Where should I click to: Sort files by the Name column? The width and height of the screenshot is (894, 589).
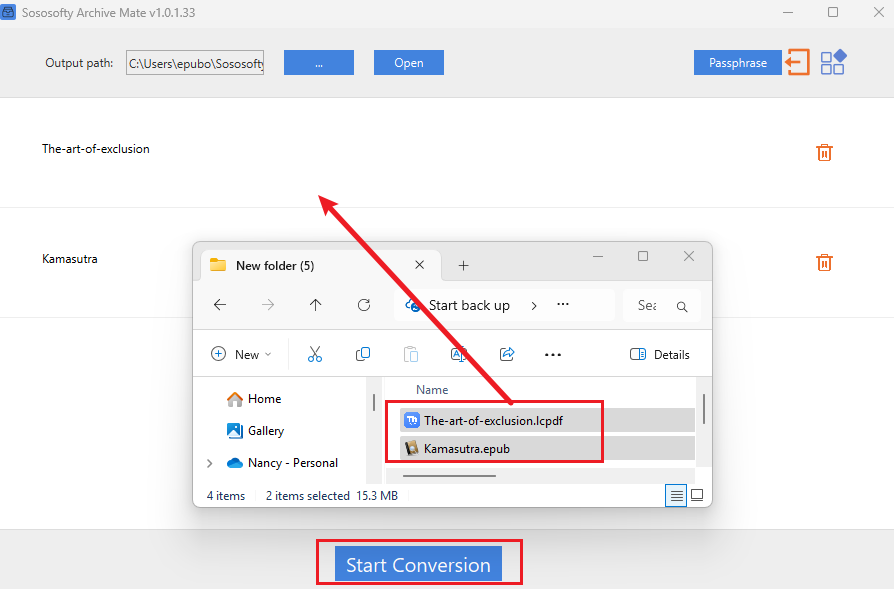click(432, 390)
